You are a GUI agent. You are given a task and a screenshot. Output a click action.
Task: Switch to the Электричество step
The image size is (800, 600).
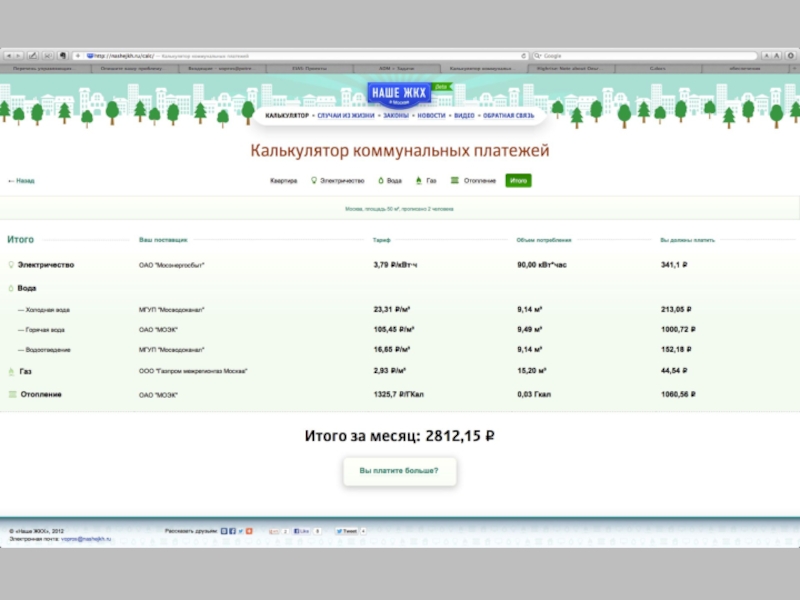pos(338,181)
